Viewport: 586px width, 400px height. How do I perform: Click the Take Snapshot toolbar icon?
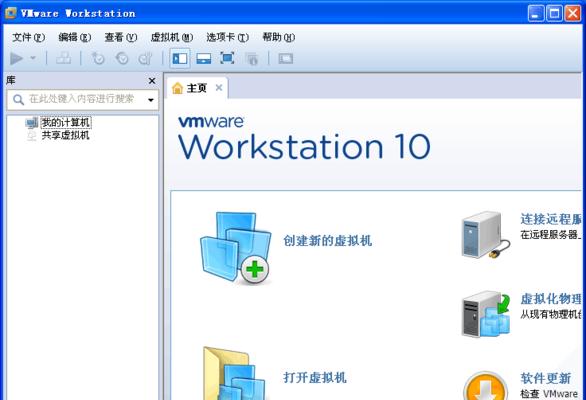[98, 58]
